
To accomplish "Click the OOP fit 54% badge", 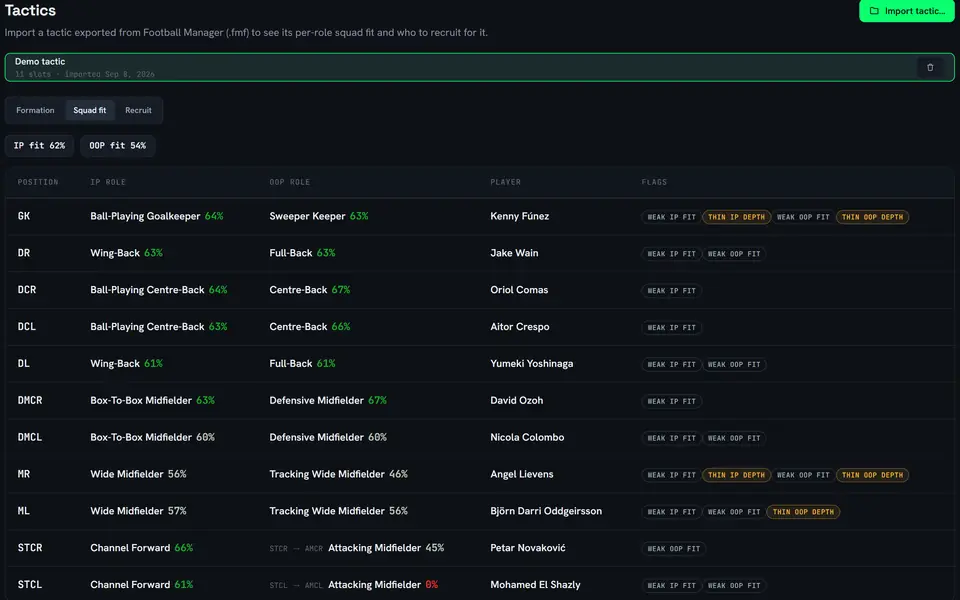I will [118, 146].
